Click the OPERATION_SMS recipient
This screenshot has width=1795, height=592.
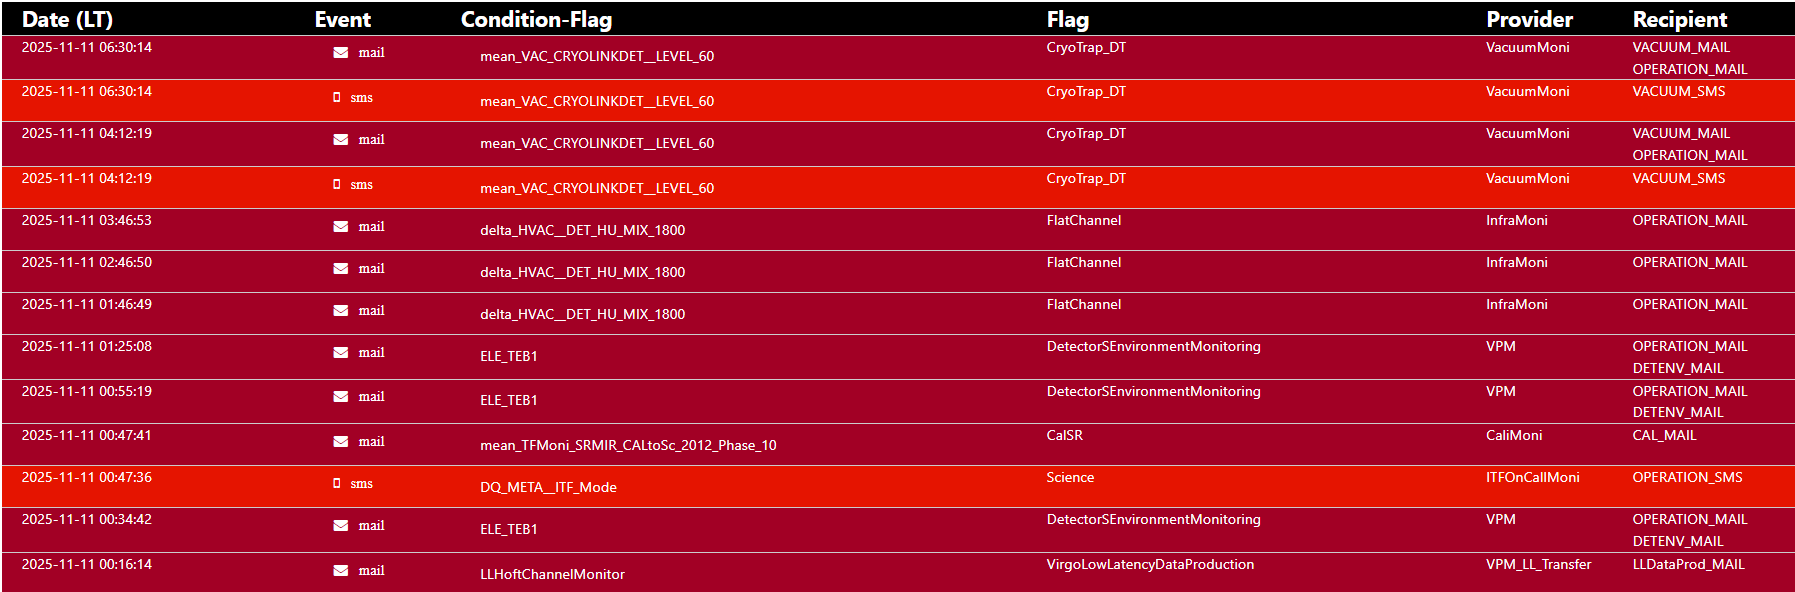[1687, 477]
